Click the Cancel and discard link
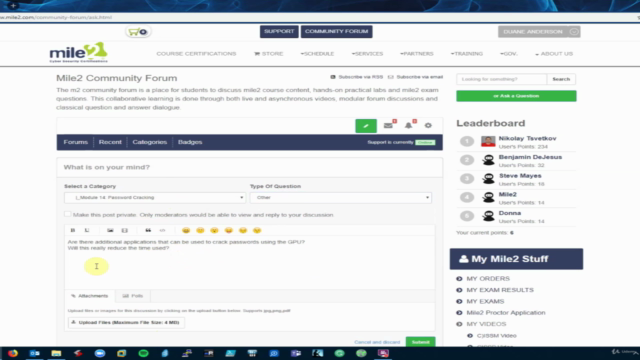 click(377, 342)
